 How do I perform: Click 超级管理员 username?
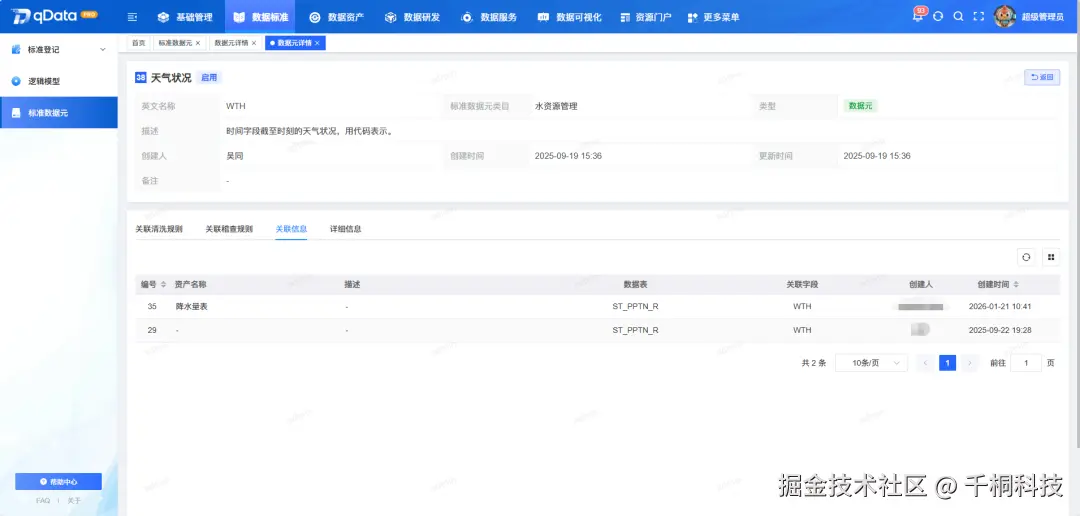(x=1042, y=17)
